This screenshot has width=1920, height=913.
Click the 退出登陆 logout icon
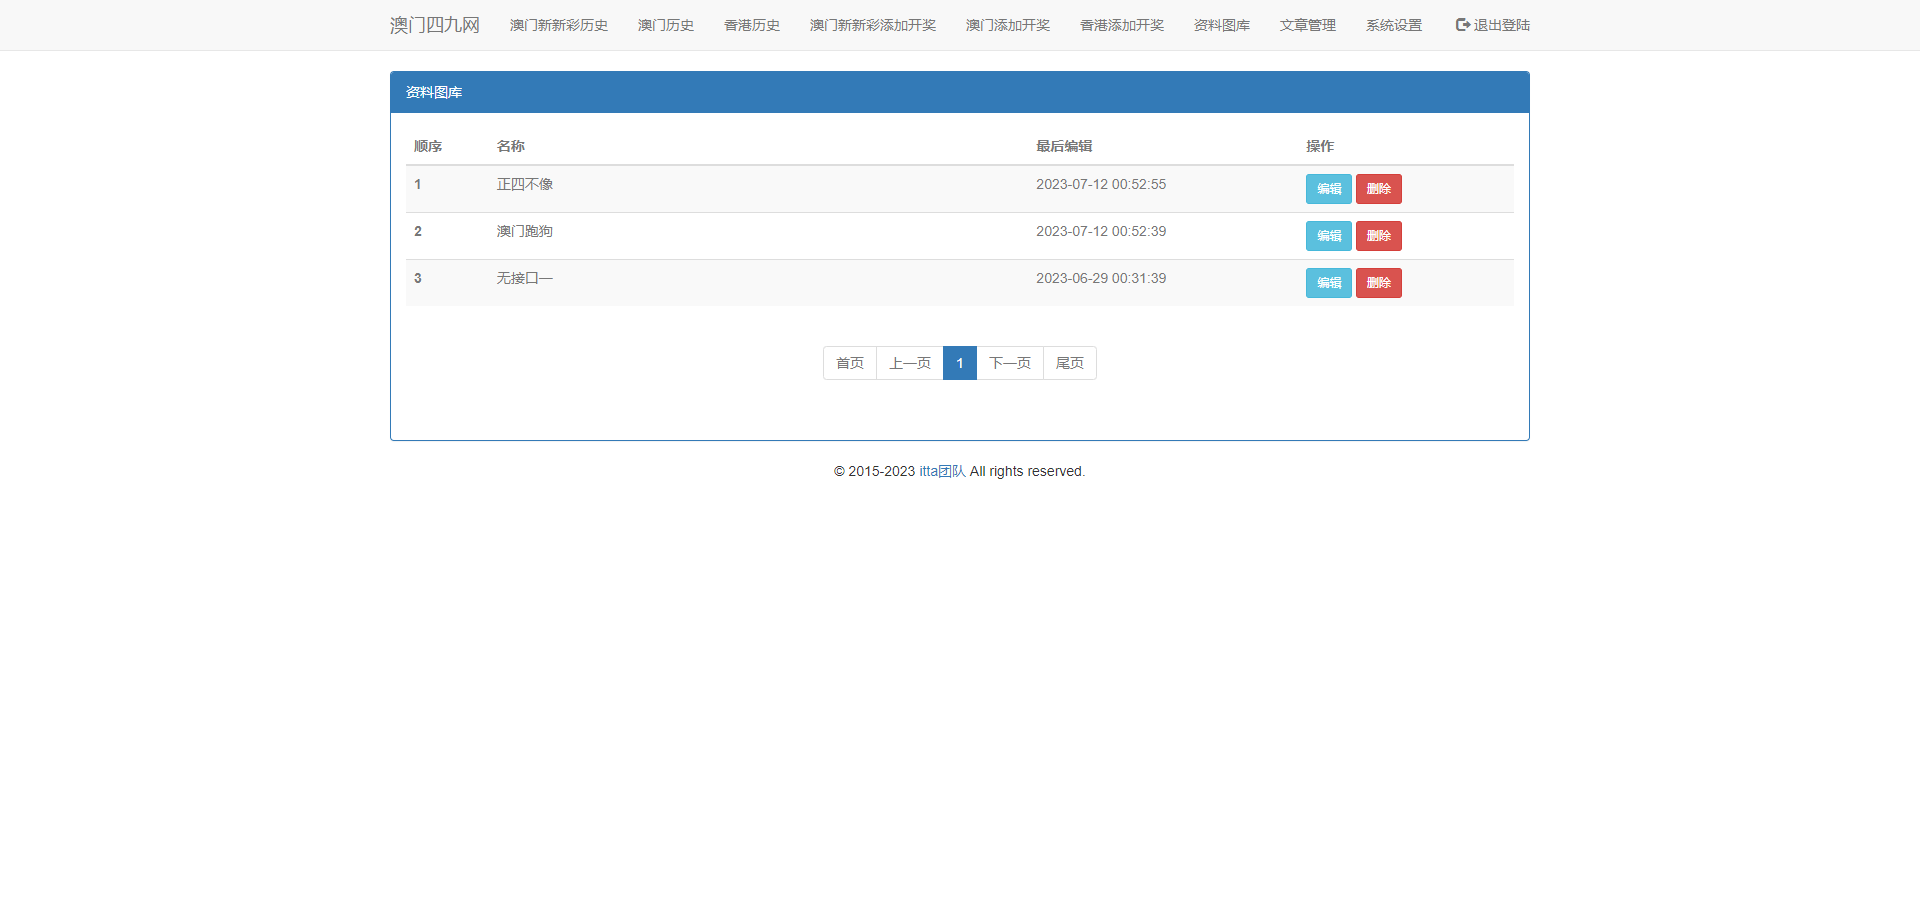(1462, 25)
